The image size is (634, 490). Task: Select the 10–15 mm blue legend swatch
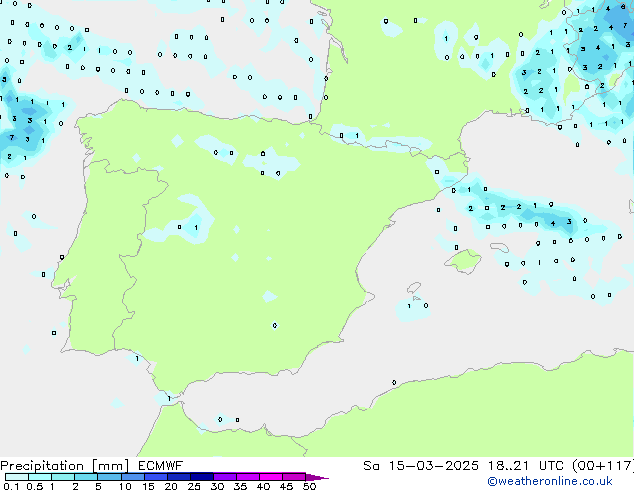132,477
